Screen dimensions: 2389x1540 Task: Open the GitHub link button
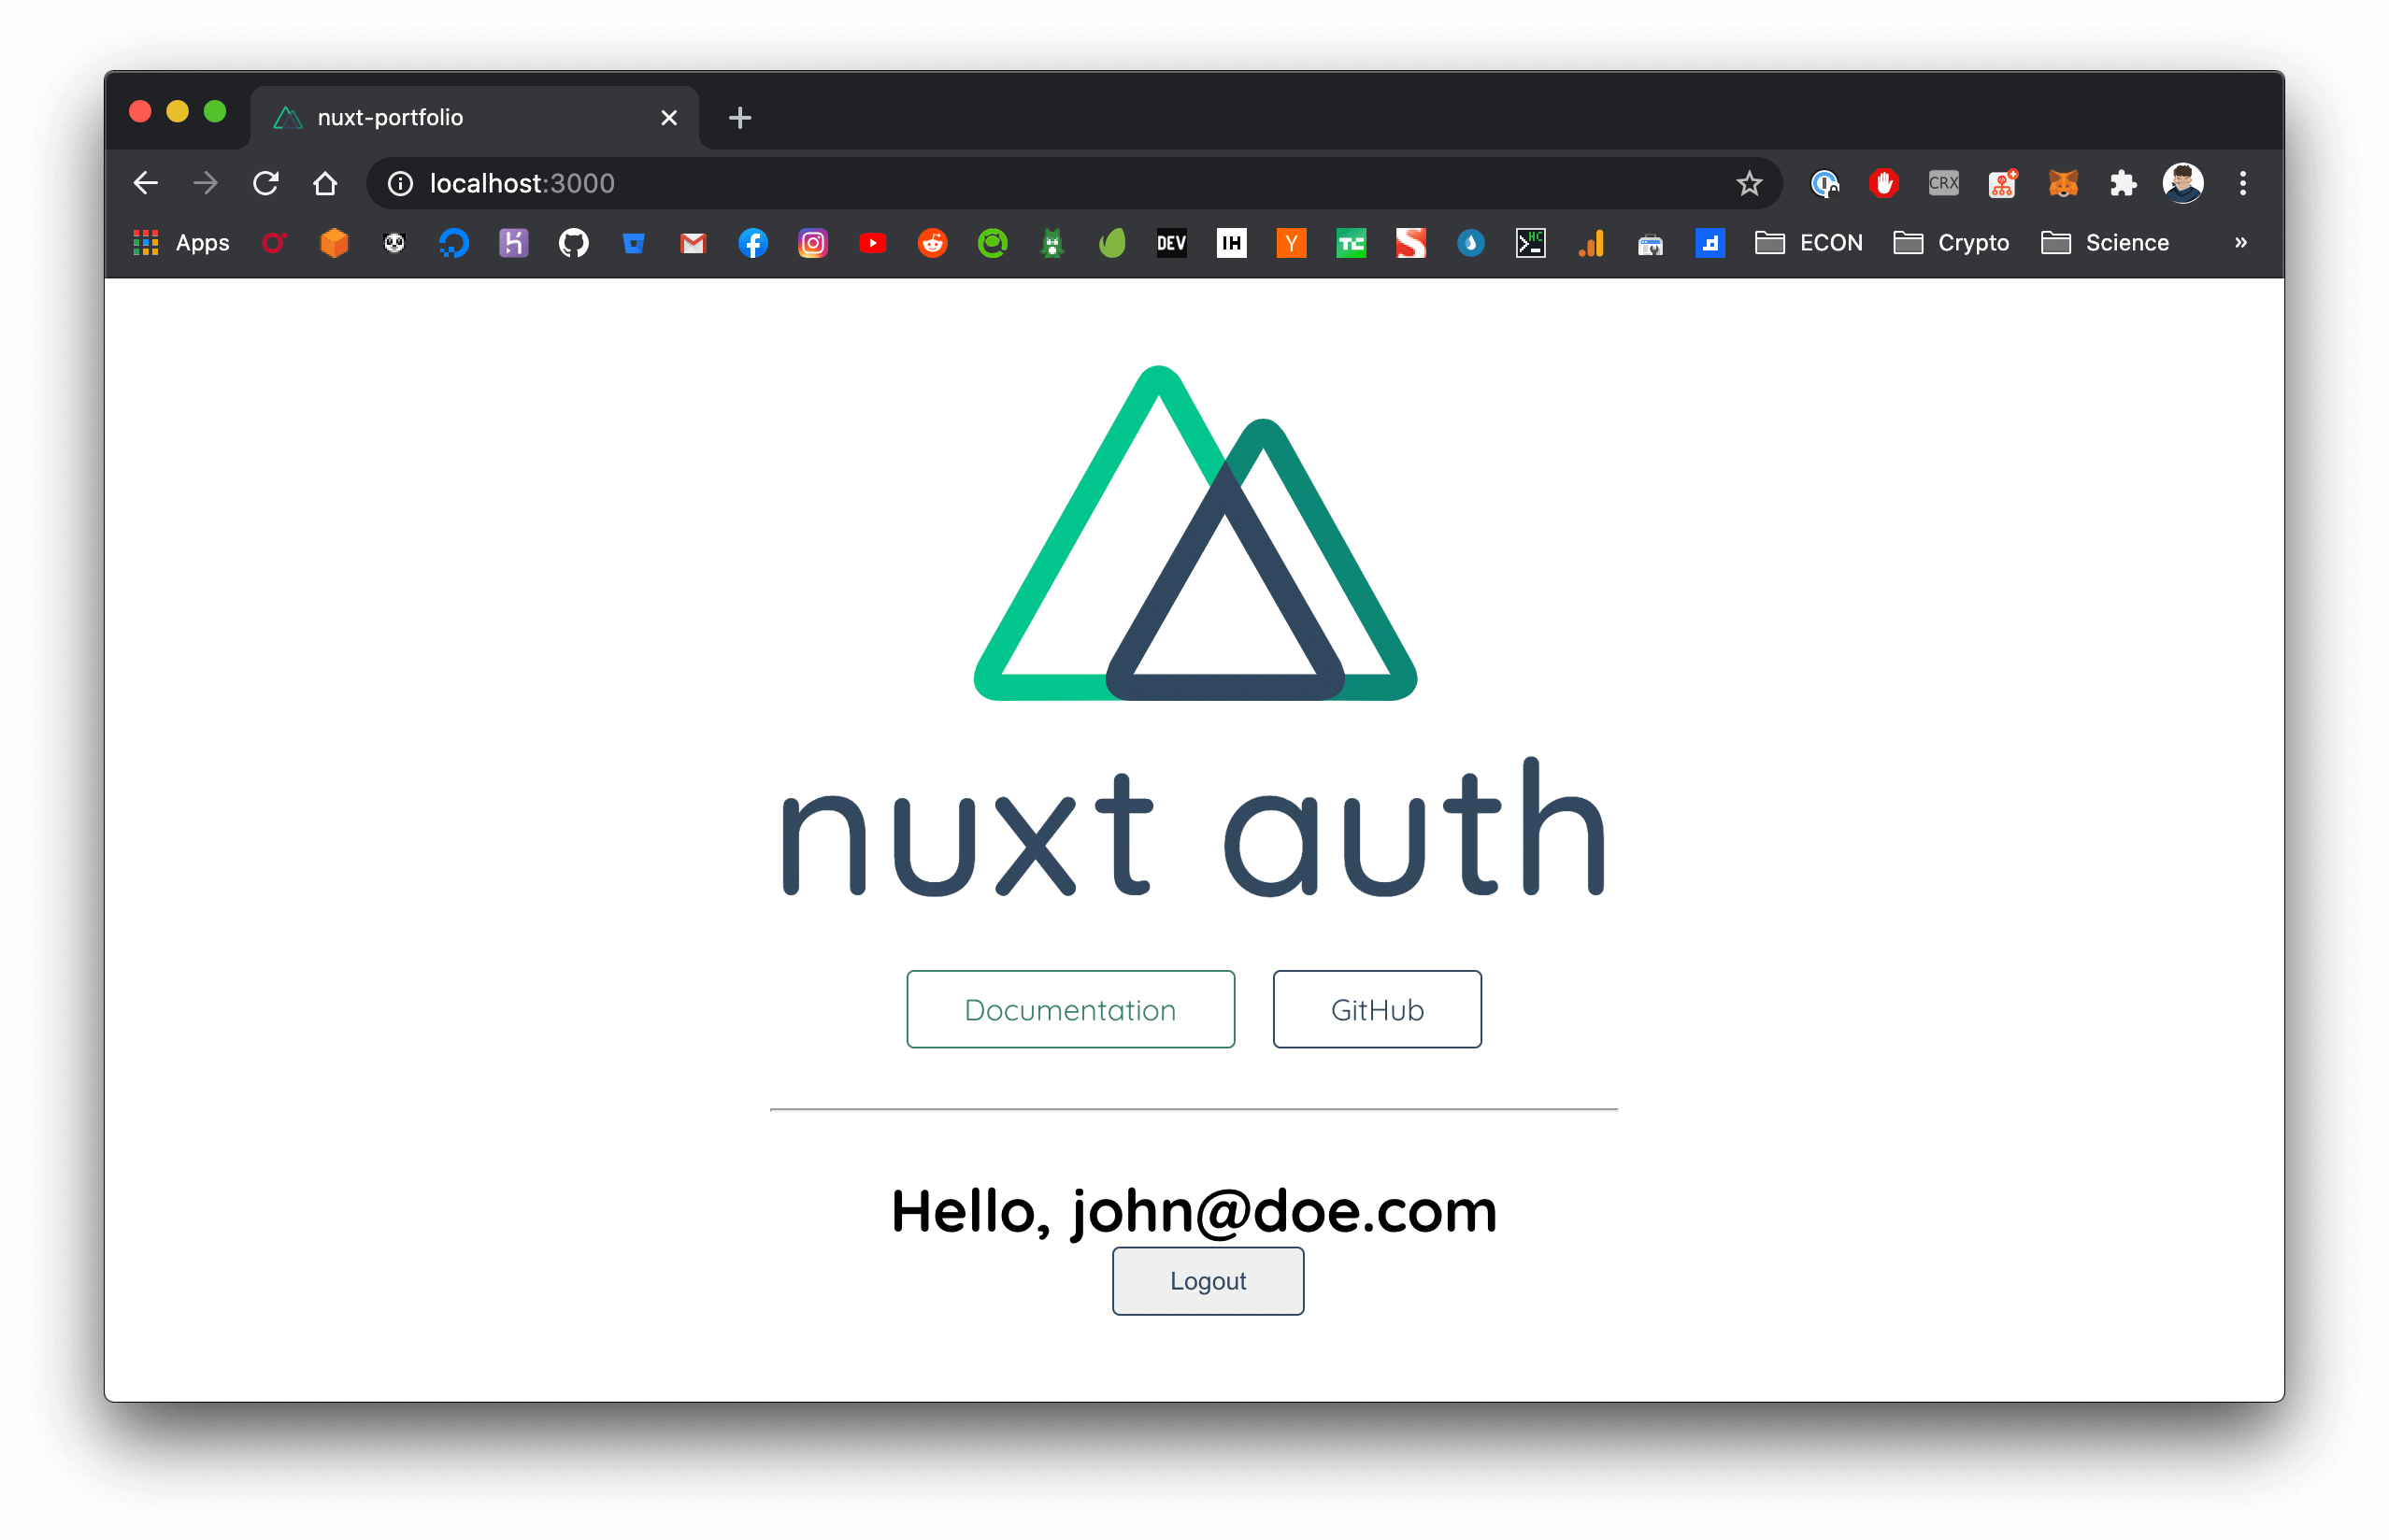point(1377,1009)
